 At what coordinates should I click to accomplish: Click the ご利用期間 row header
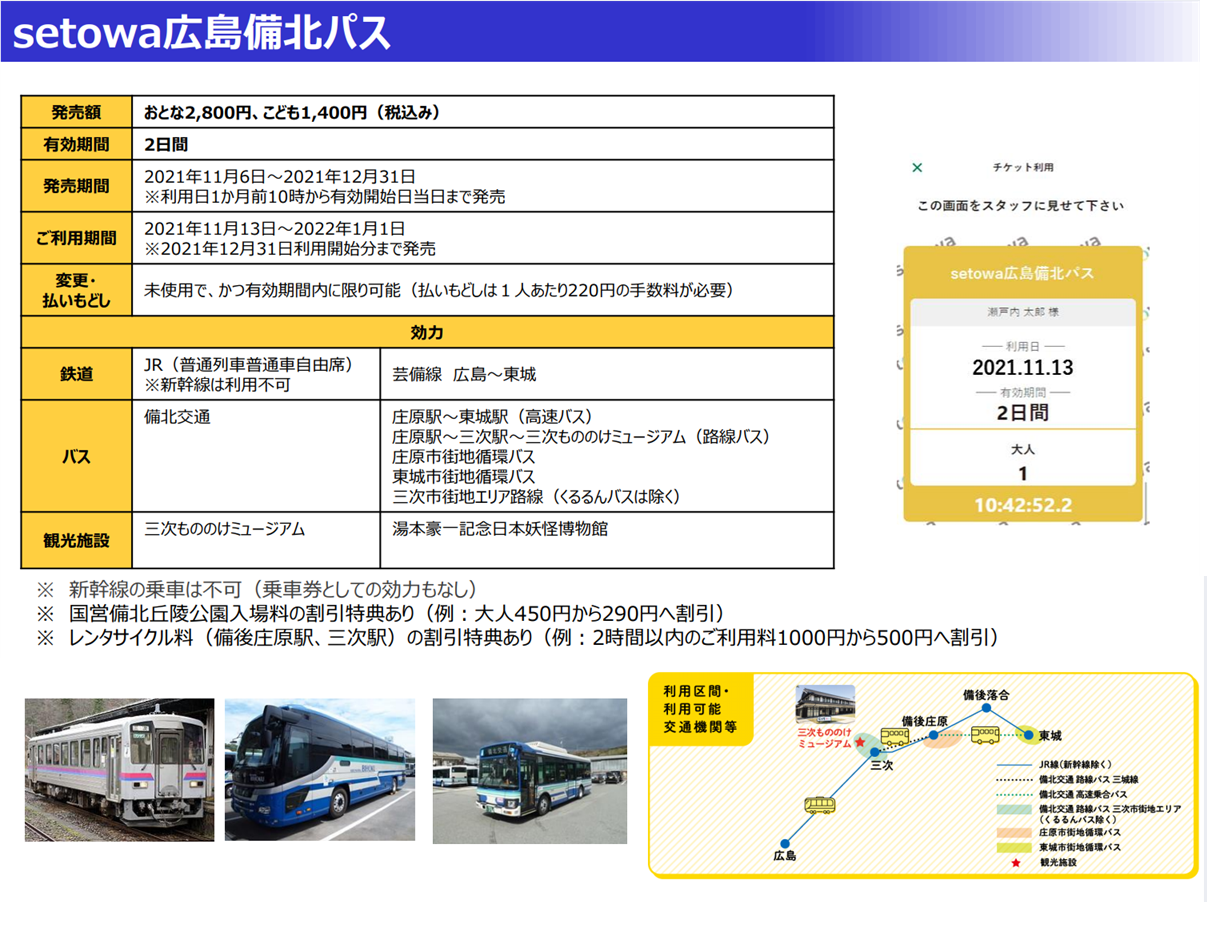pyautogui.click(x=77, y=238)
